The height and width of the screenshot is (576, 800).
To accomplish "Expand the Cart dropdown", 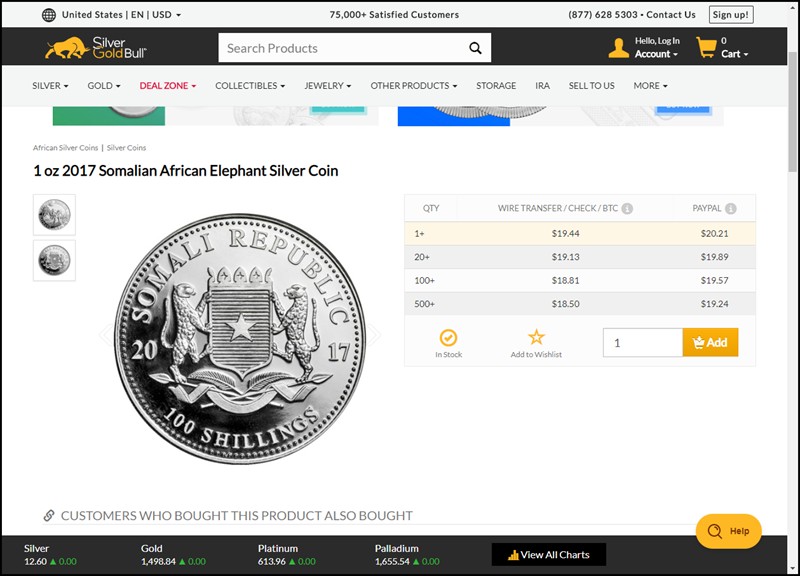I will (734, 54).
